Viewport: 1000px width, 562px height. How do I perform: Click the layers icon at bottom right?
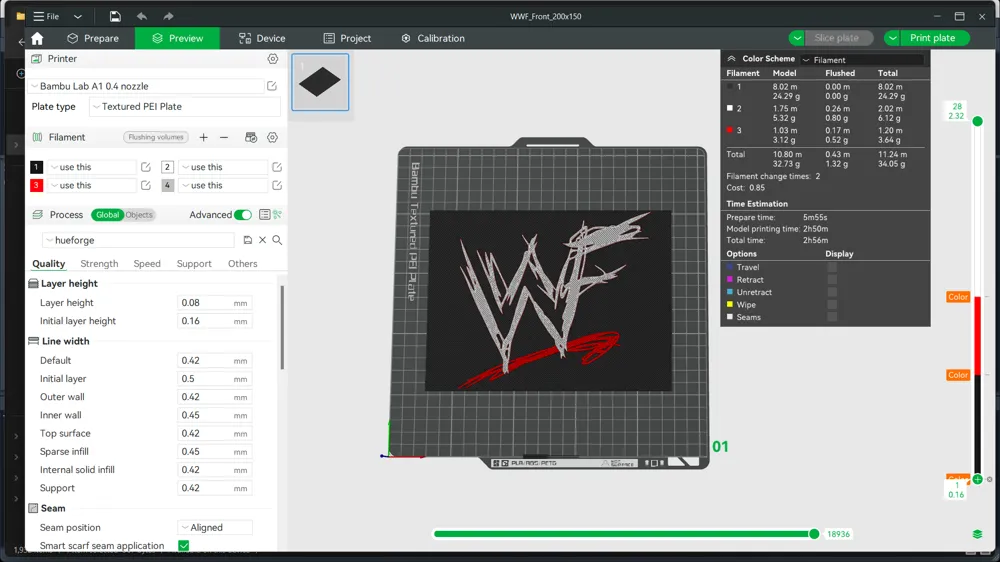point(977,534)
